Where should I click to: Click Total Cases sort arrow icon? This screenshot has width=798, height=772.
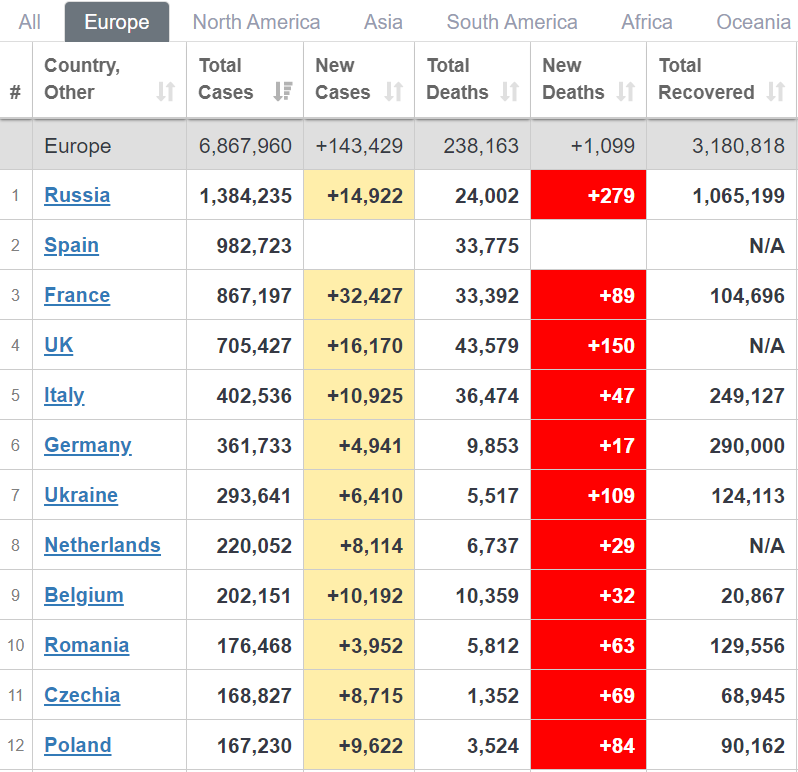283,93
